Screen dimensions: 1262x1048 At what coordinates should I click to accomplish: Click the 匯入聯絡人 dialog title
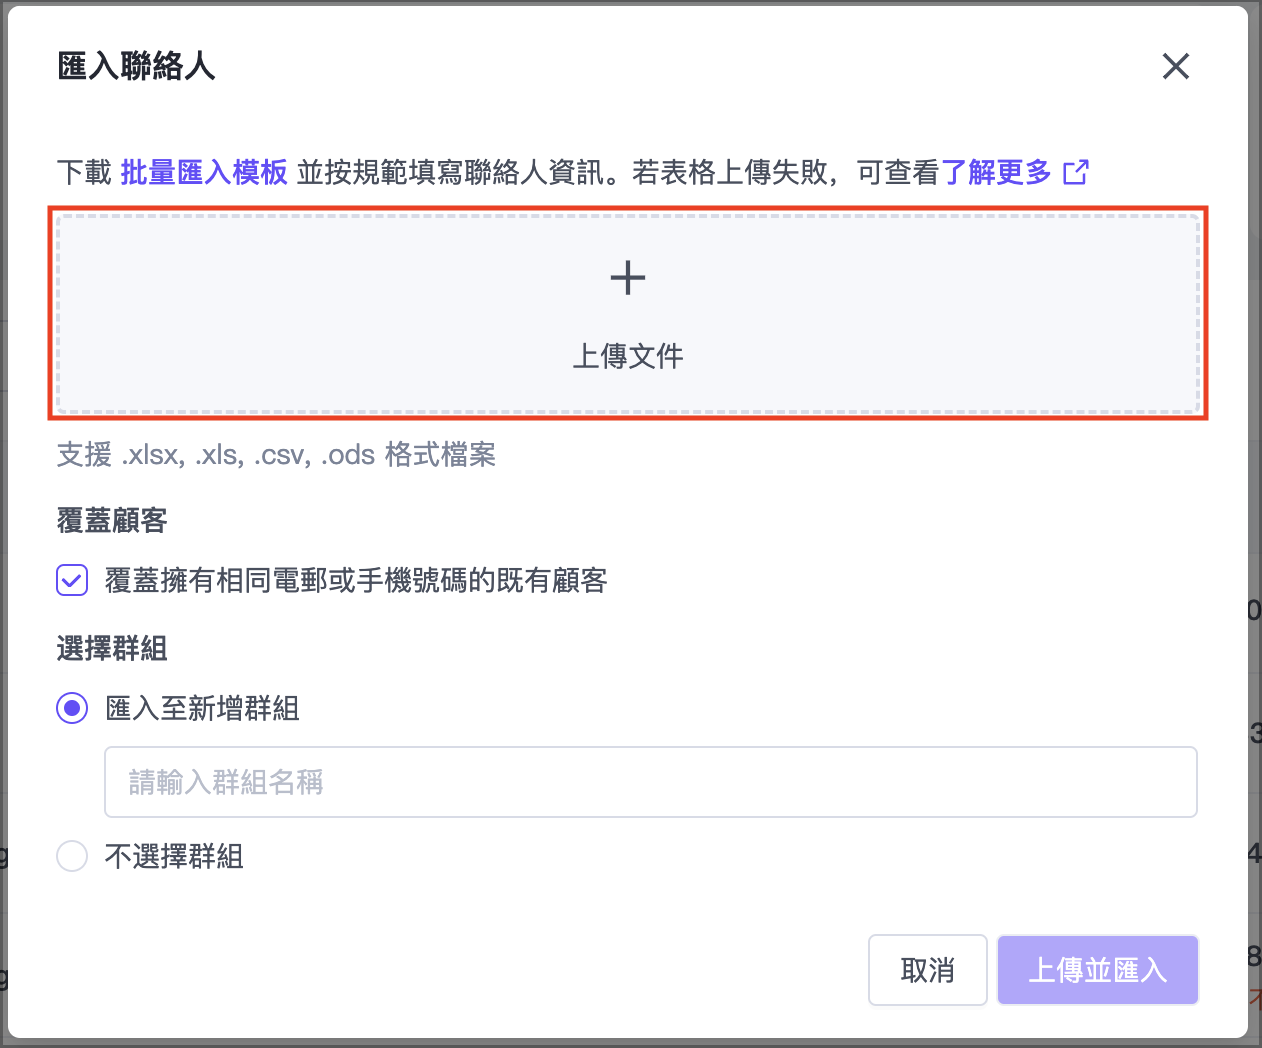(136, 66)
